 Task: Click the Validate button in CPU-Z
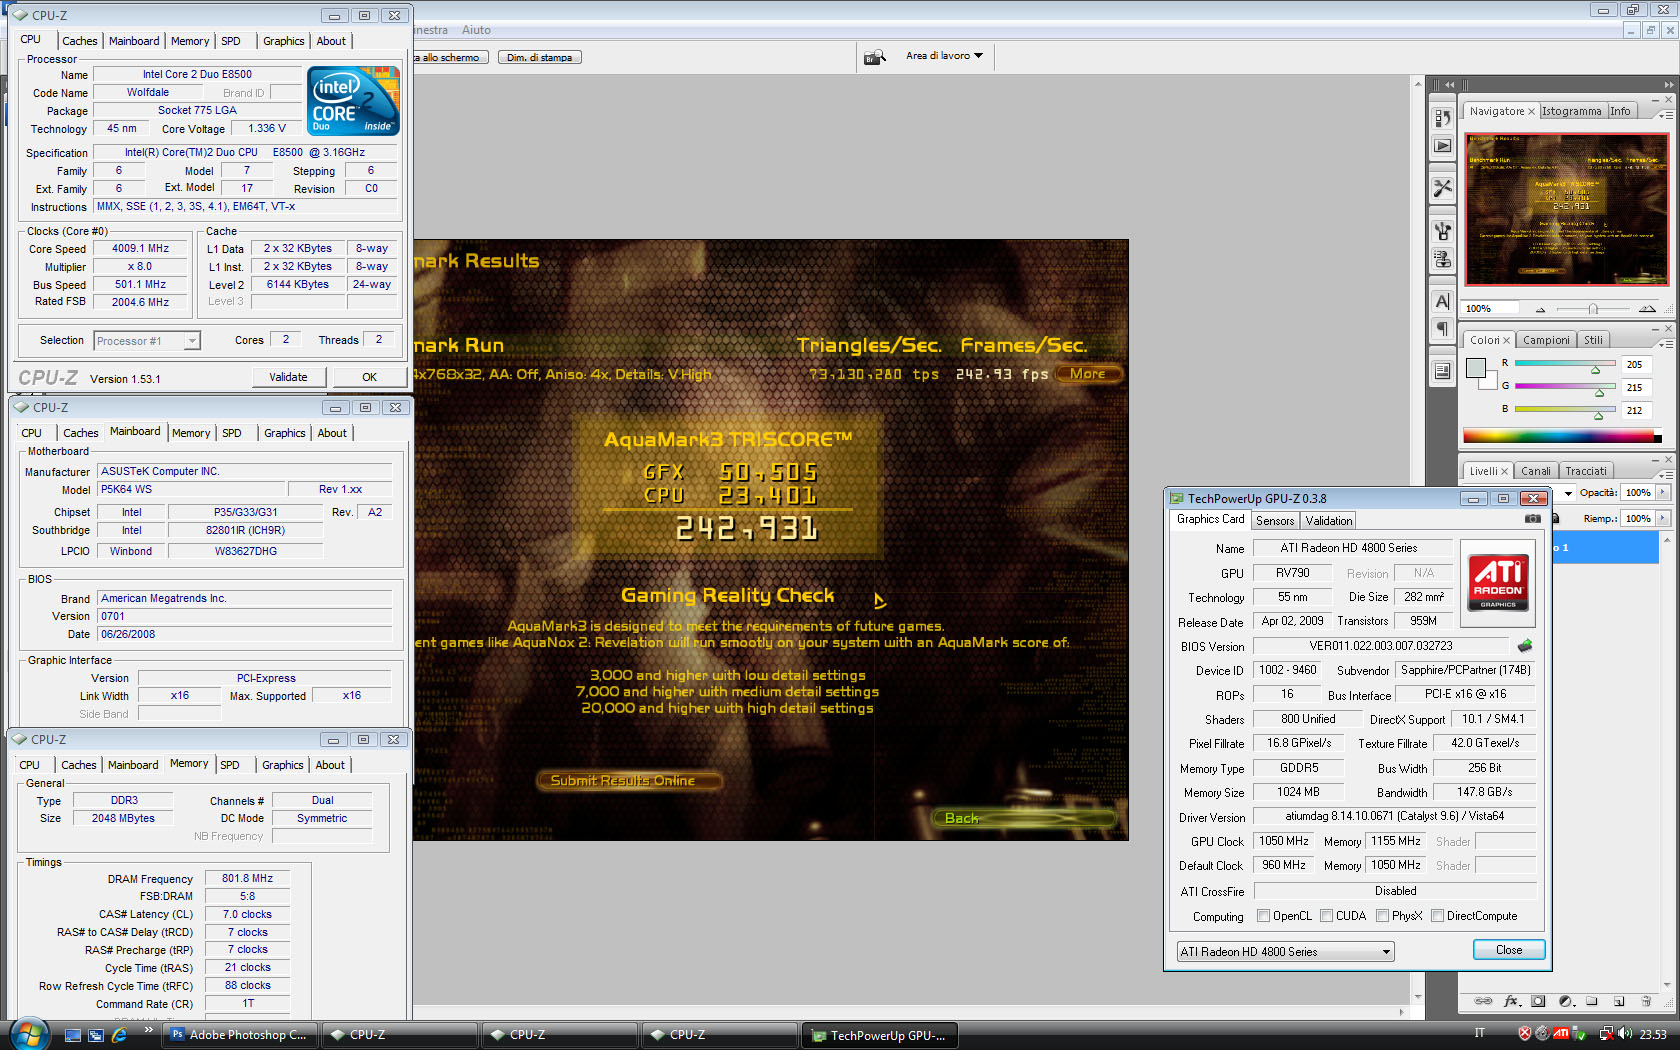pos(288,377)
